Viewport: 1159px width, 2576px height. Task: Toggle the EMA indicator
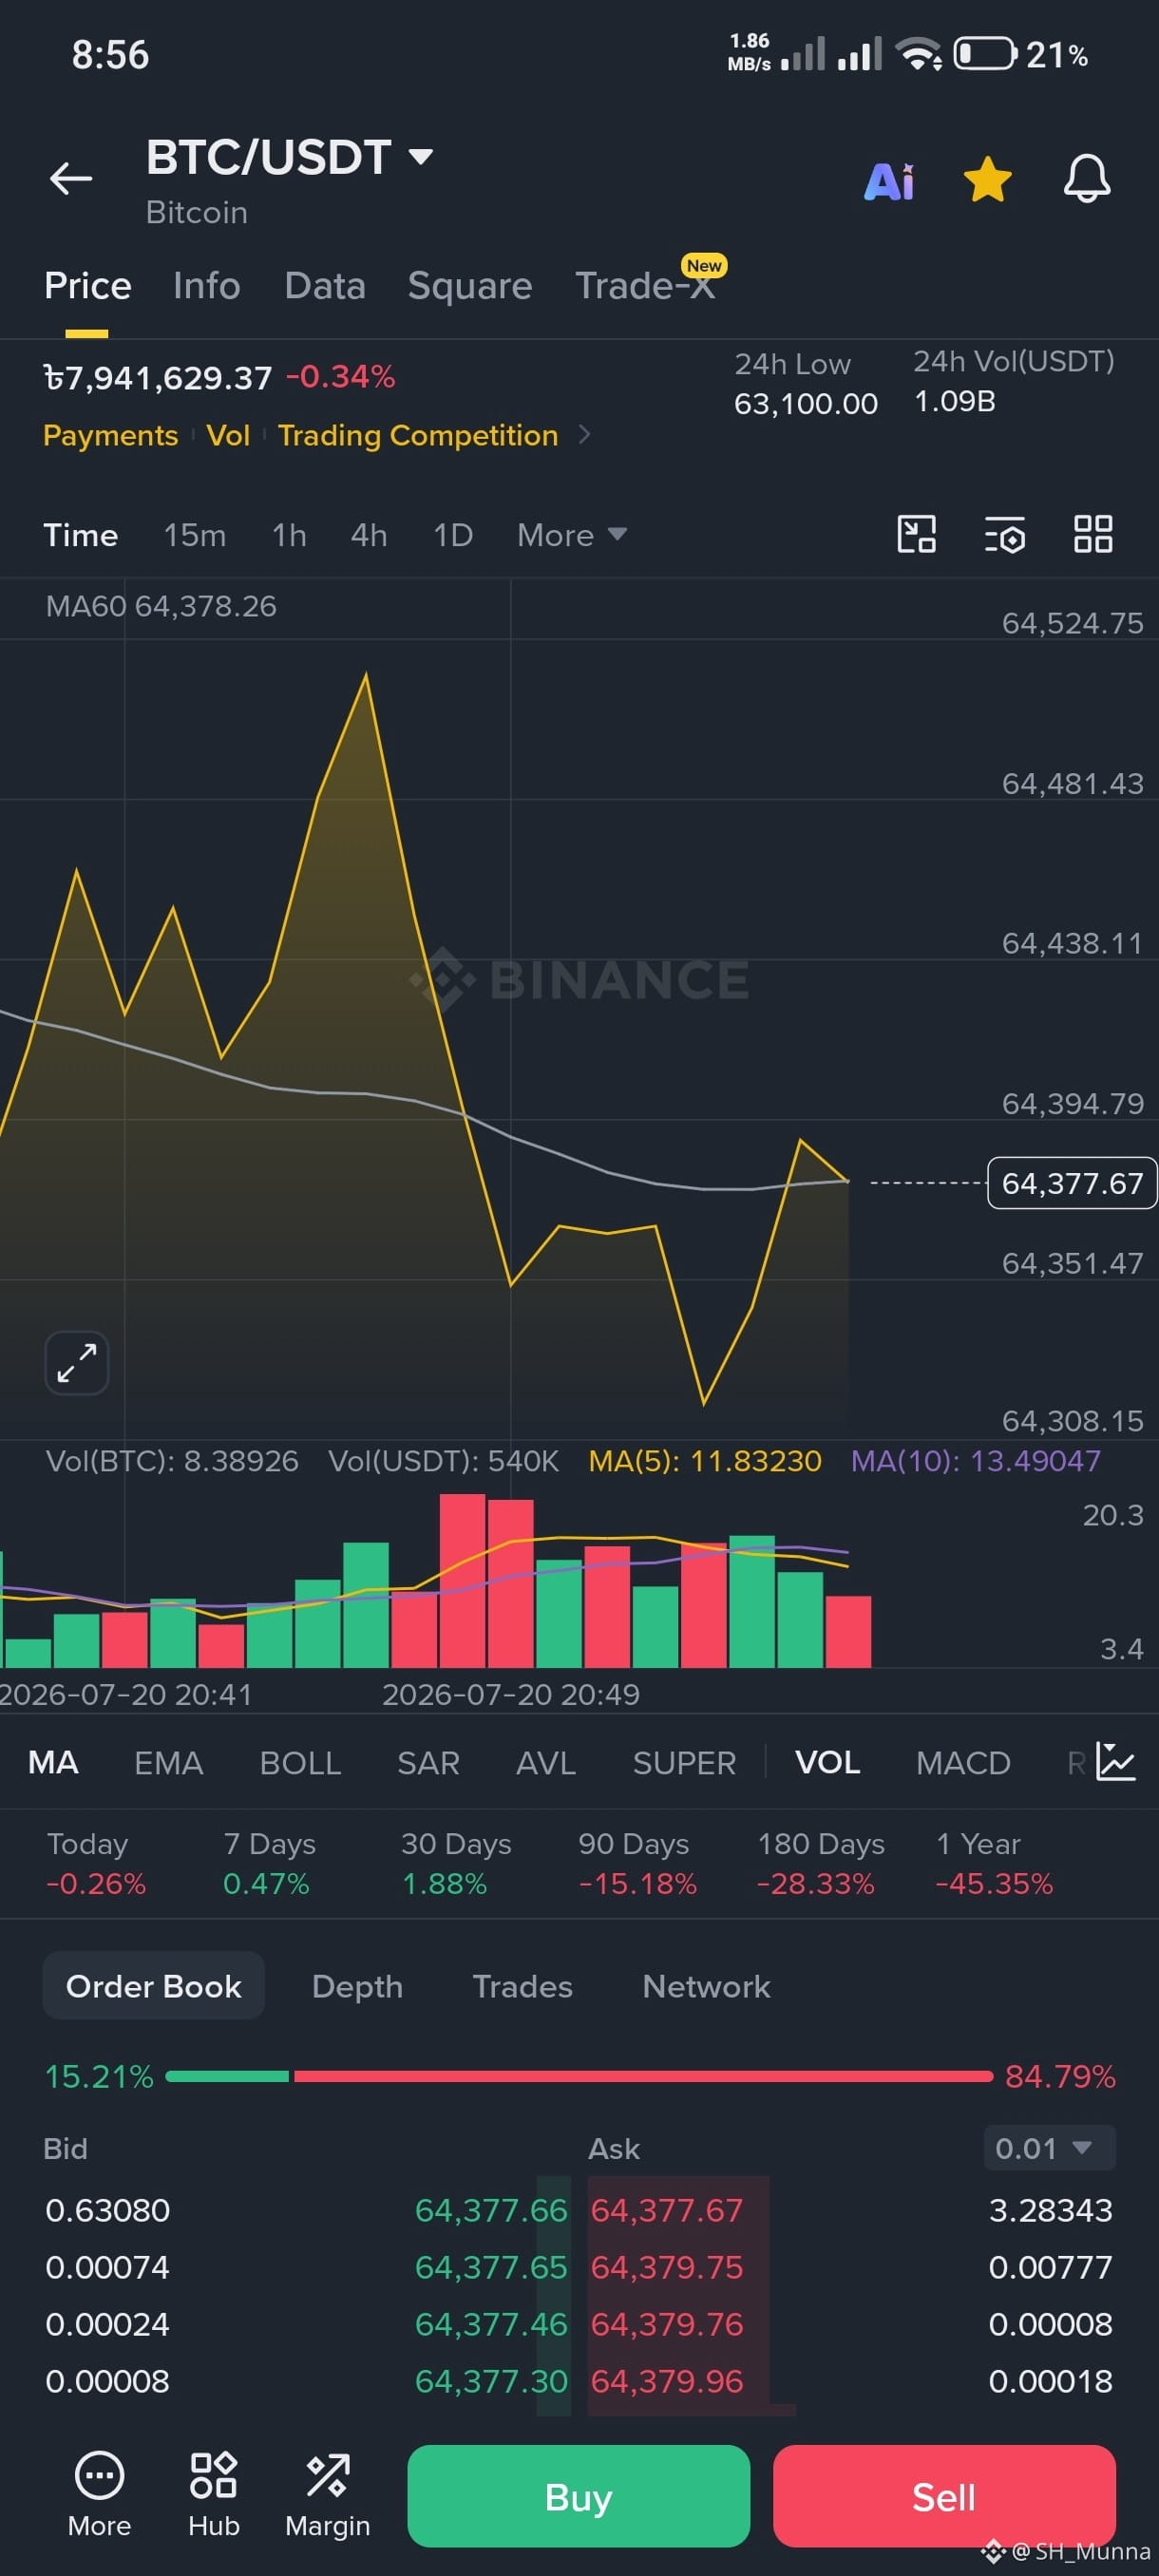(x=168, y=1762)
